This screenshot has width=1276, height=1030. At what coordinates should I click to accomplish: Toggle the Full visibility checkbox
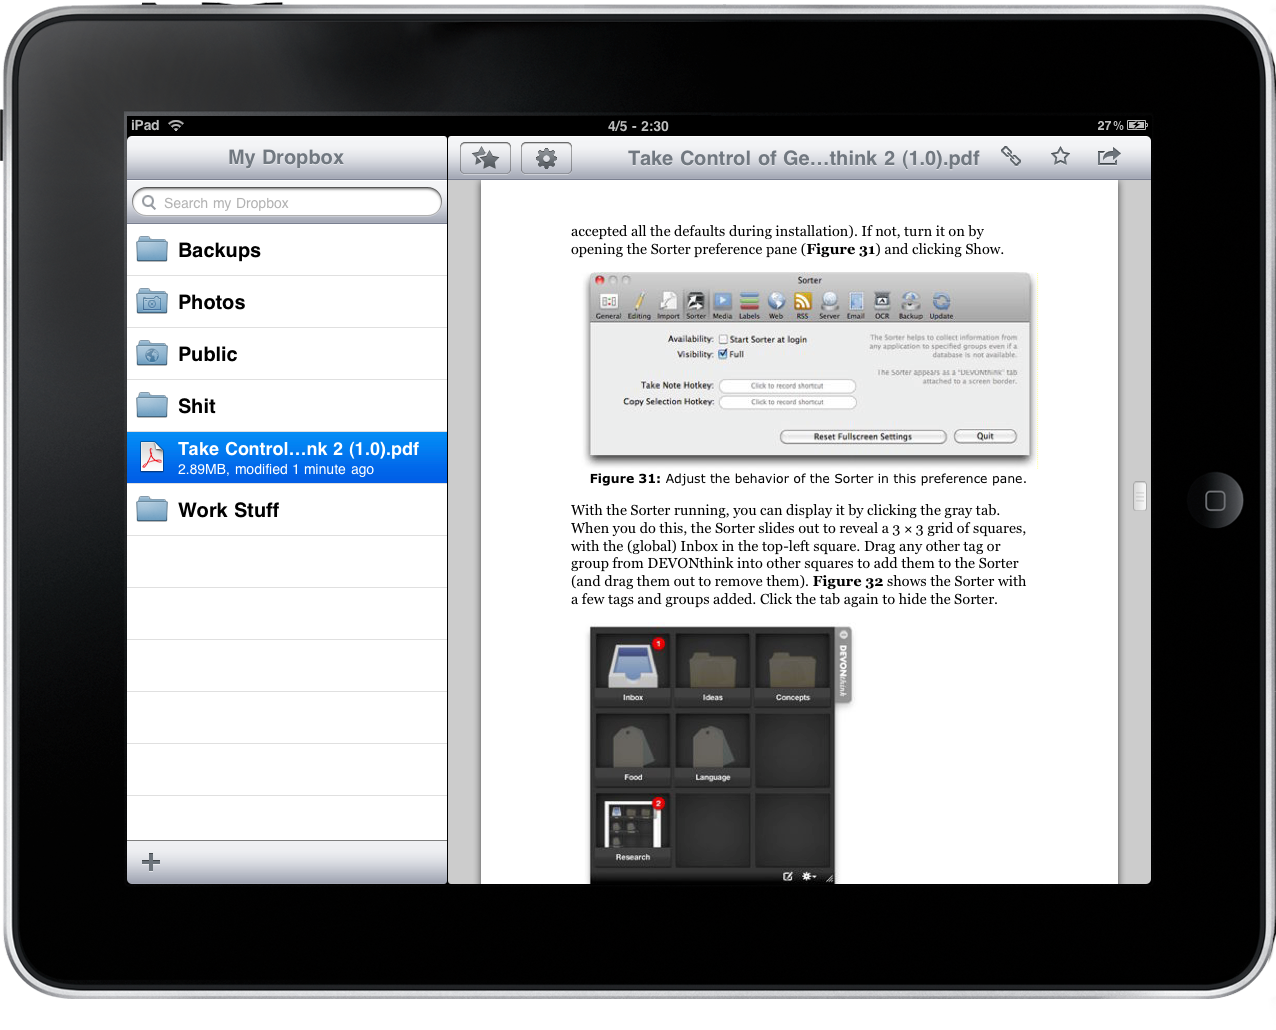click(x=723, y=354)
